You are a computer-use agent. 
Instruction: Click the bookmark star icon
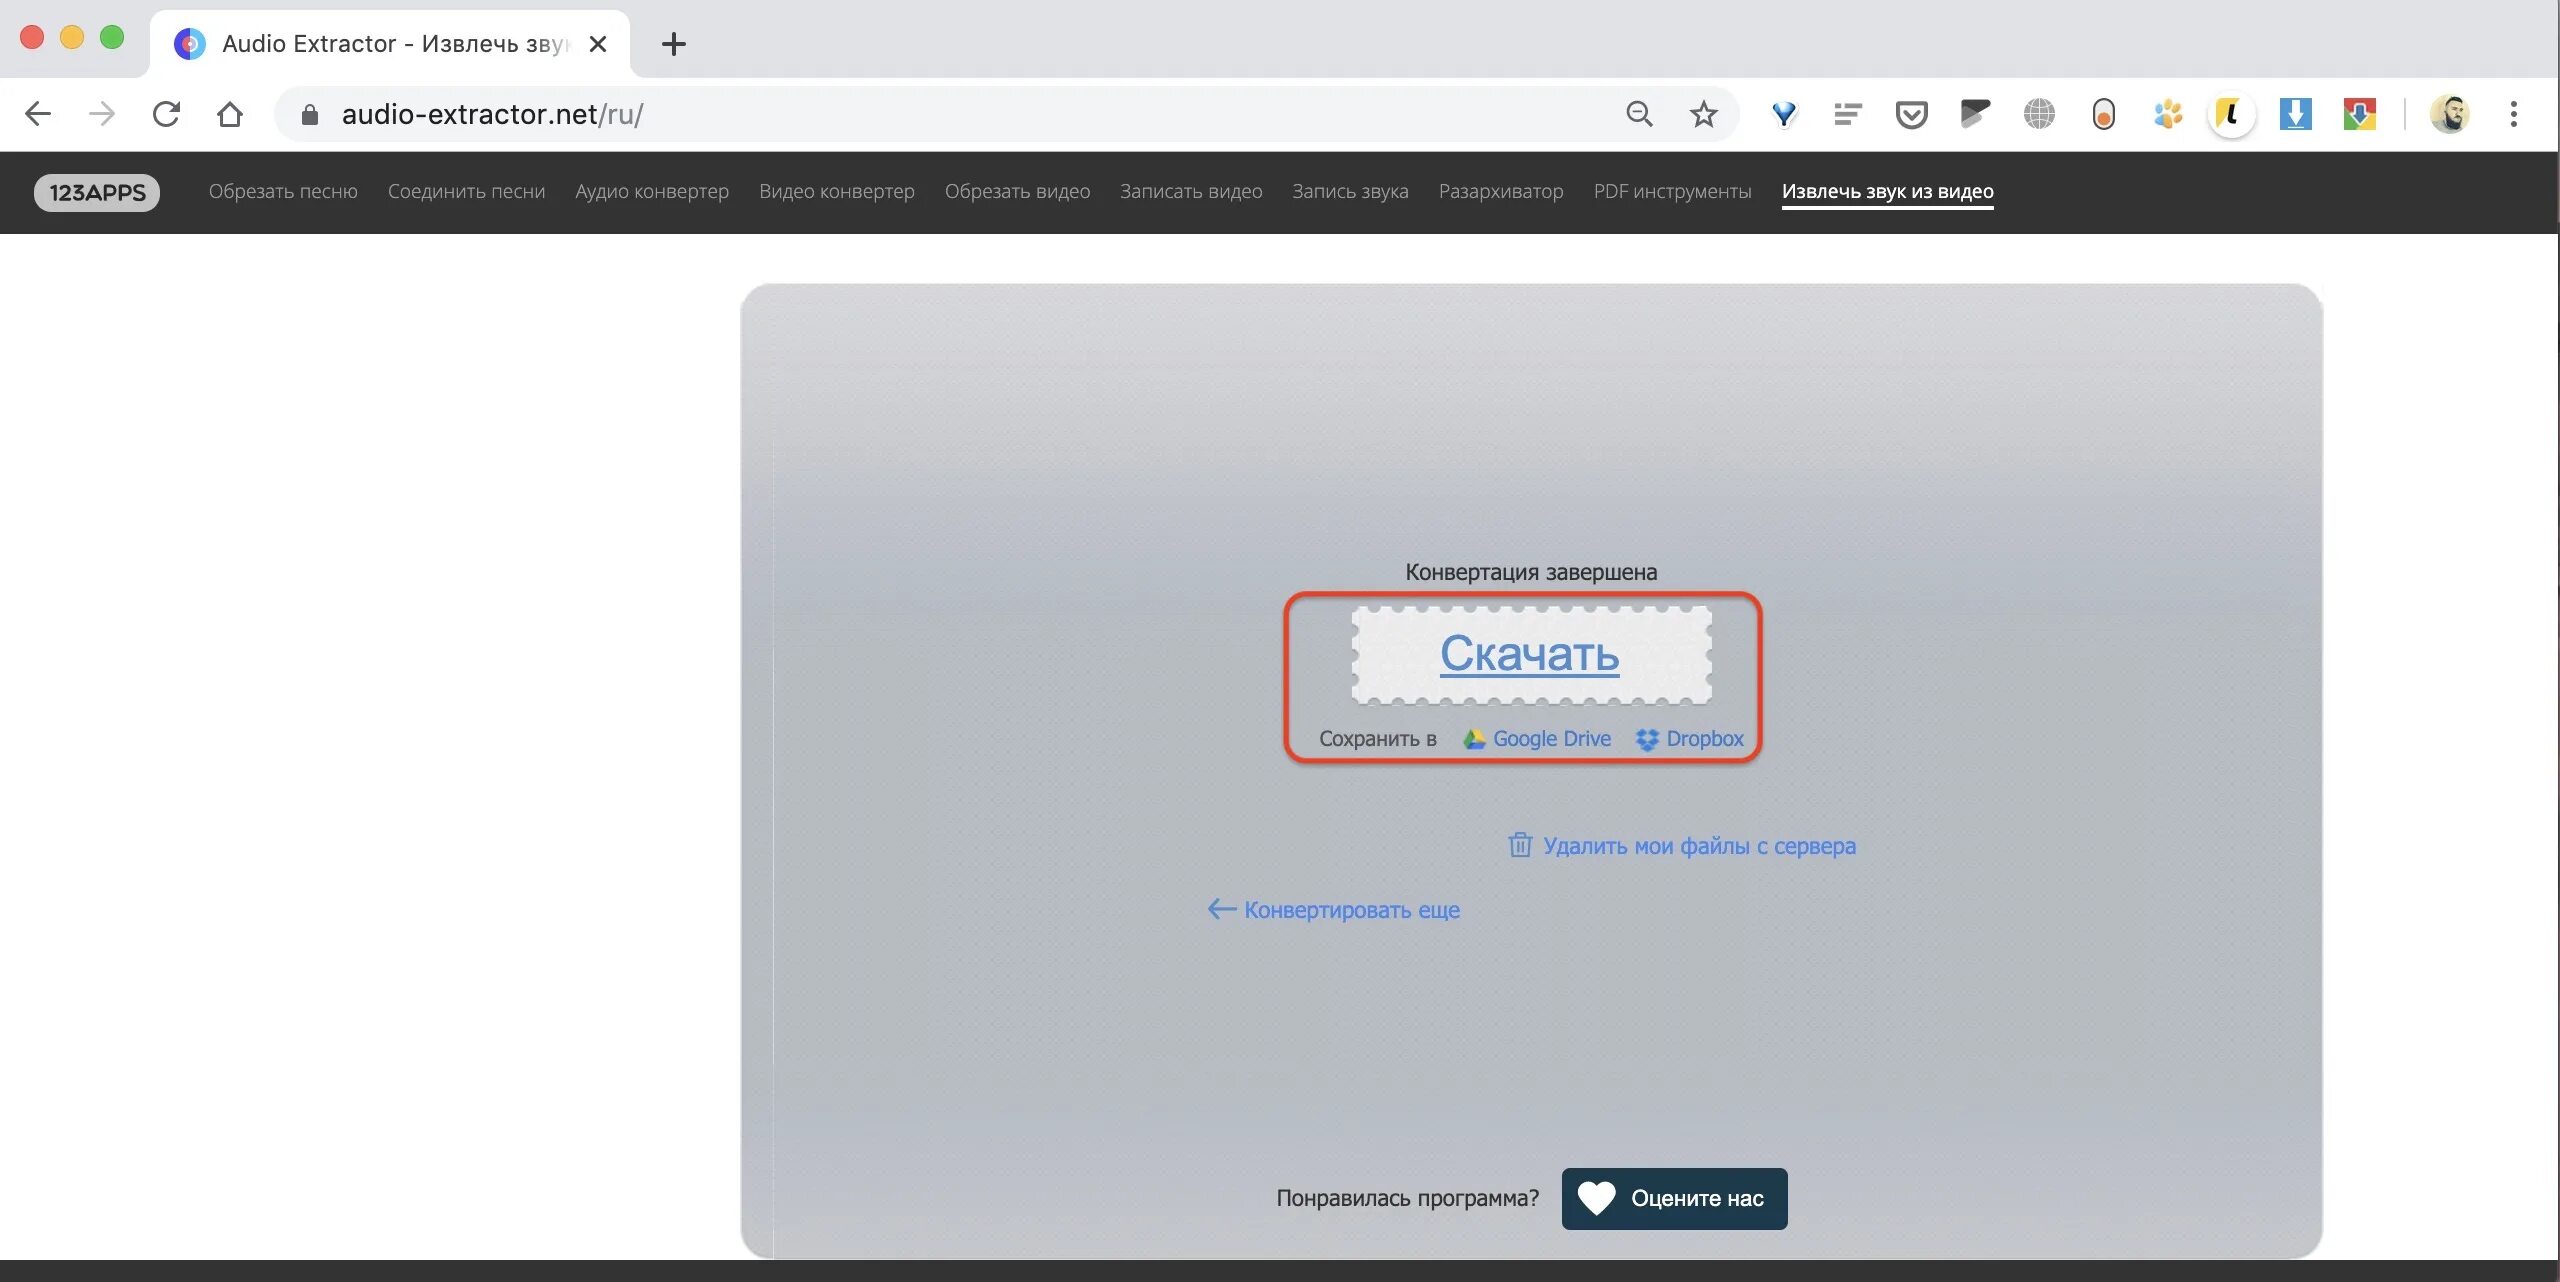point(1703,114)
